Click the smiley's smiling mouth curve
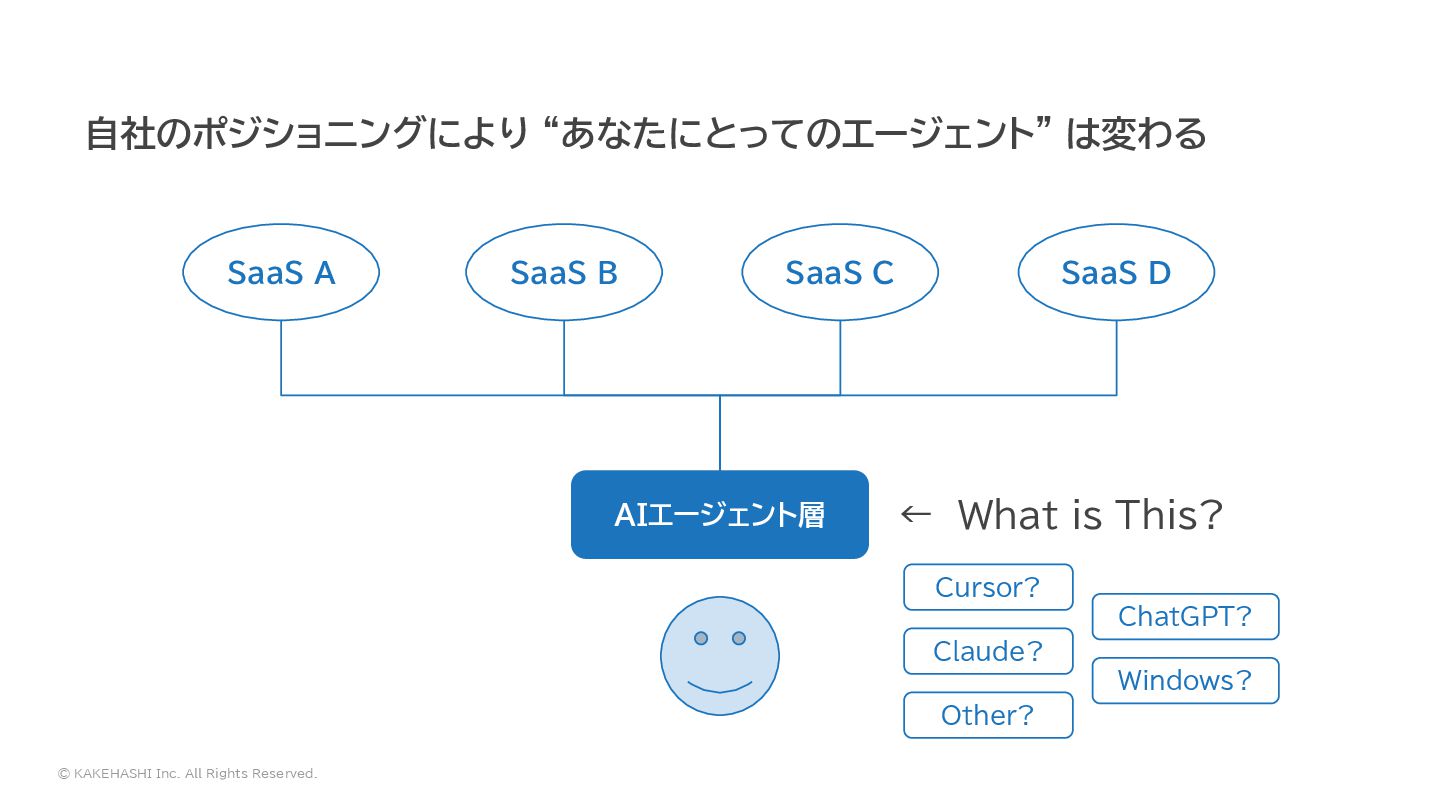1440x810 pixels. pos(720,688)
